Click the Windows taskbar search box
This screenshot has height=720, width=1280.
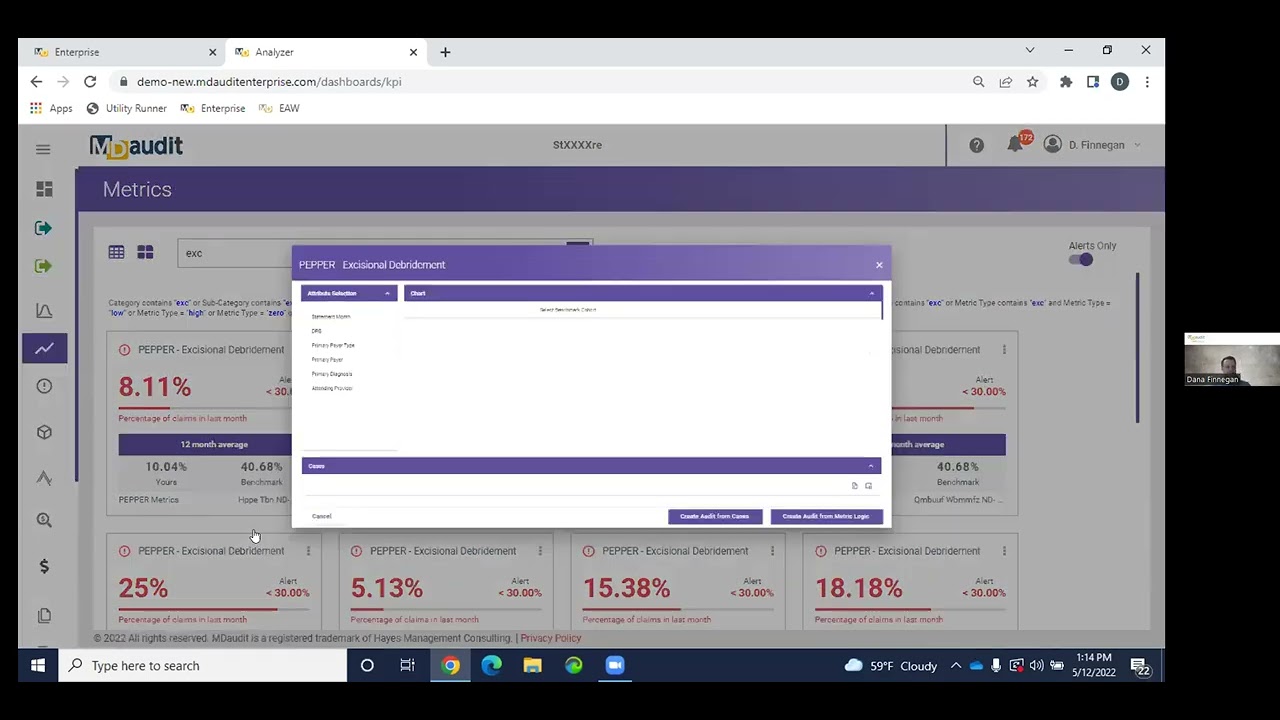[202, 666]
